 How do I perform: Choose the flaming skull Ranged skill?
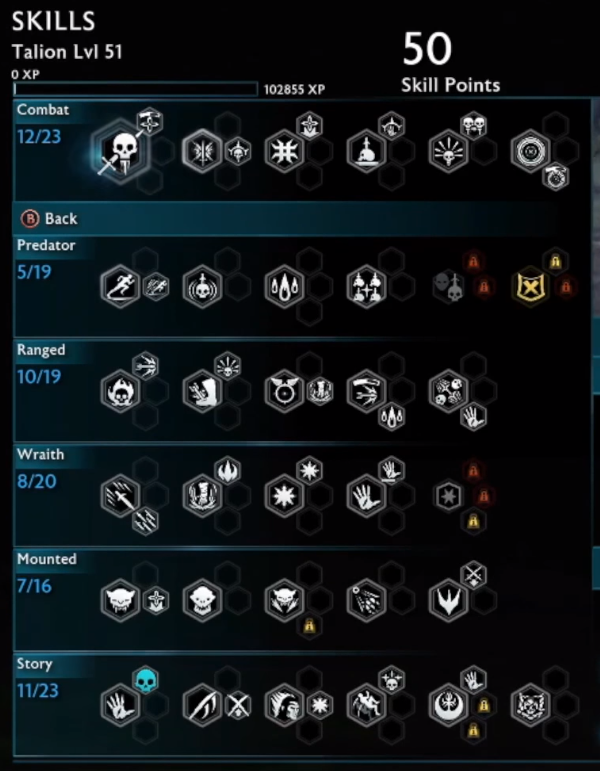point(120,391)
